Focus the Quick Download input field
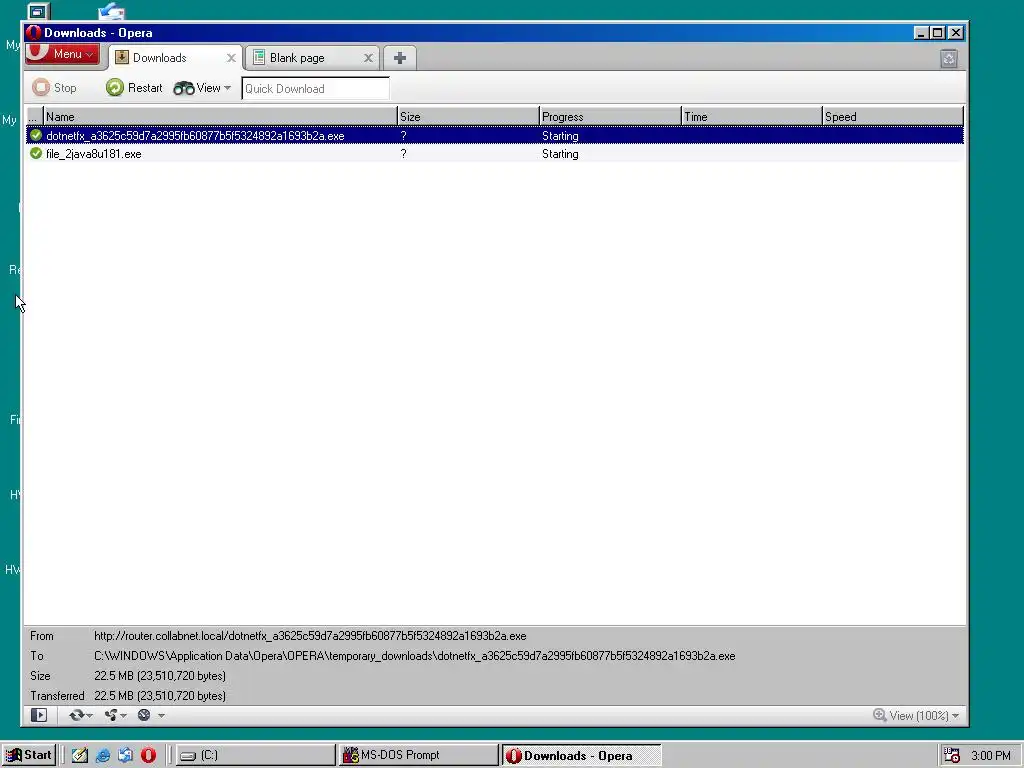1024x768 pixels. click(x=315, y=88)
